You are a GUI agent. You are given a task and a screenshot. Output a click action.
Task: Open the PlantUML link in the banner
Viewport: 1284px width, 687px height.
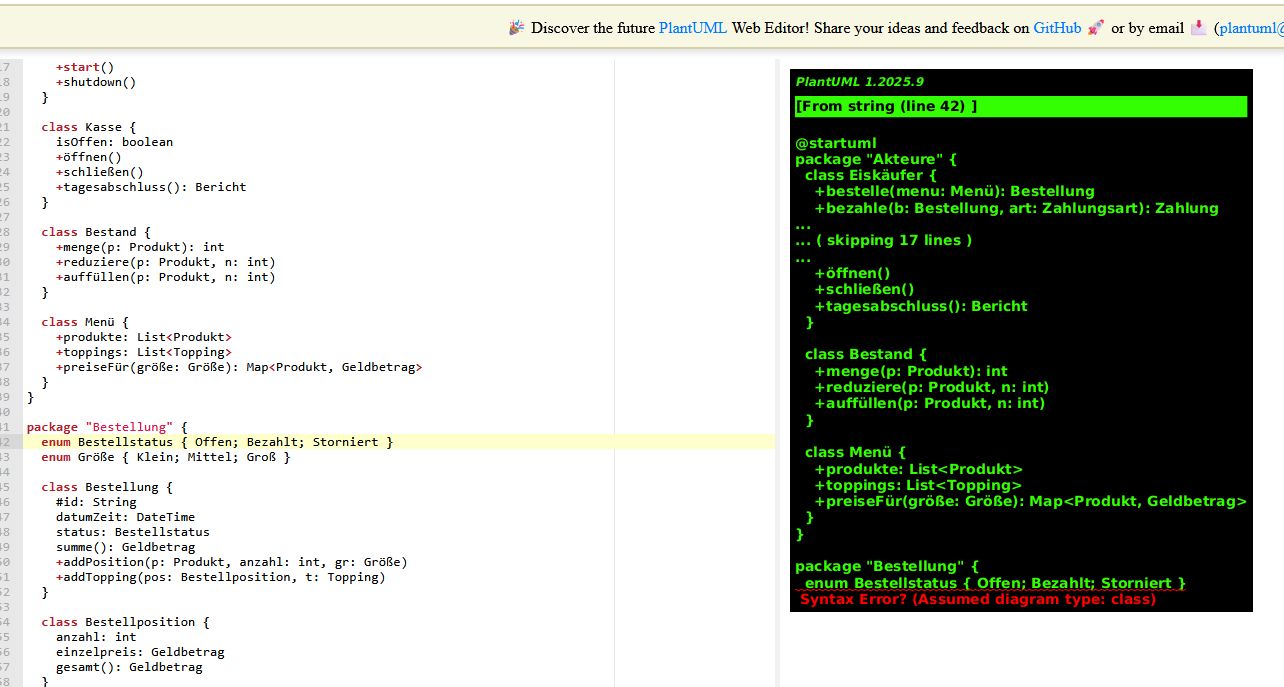click(x=693, y=28)
